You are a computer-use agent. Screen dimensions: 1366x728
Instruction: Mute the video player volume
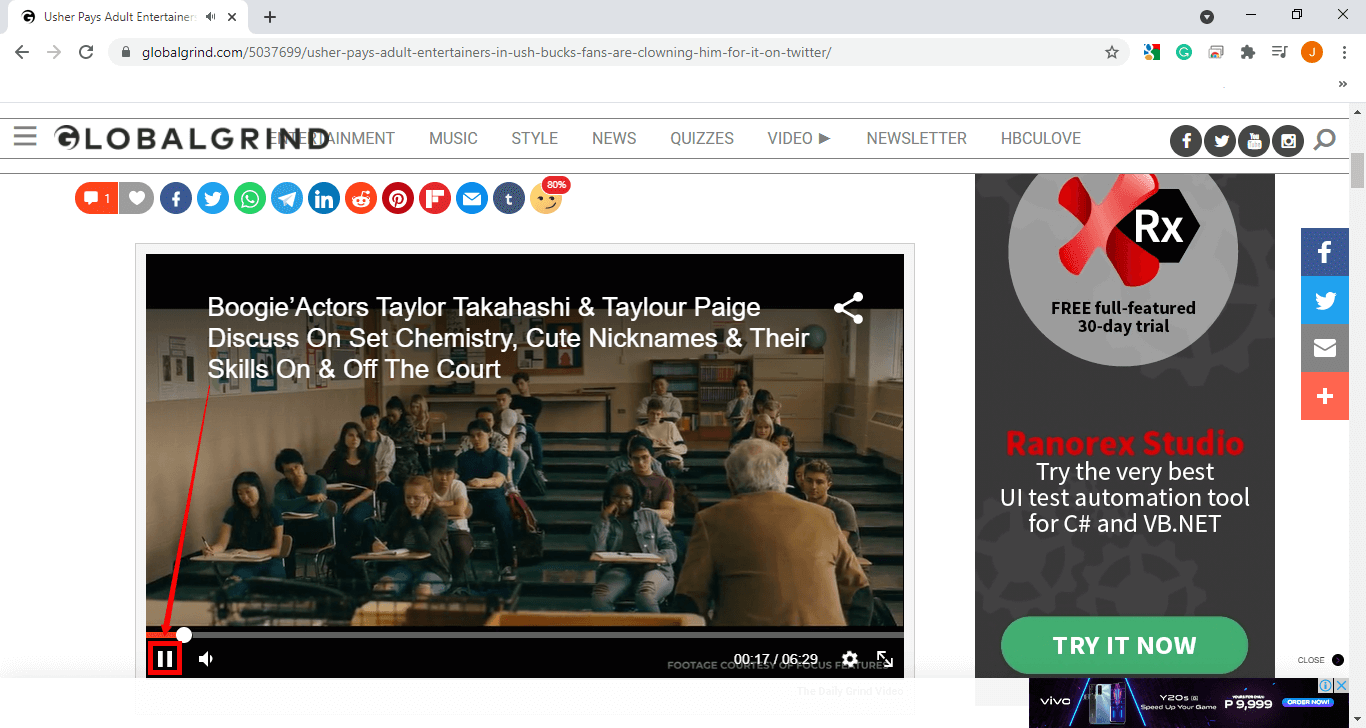[206, 659]
